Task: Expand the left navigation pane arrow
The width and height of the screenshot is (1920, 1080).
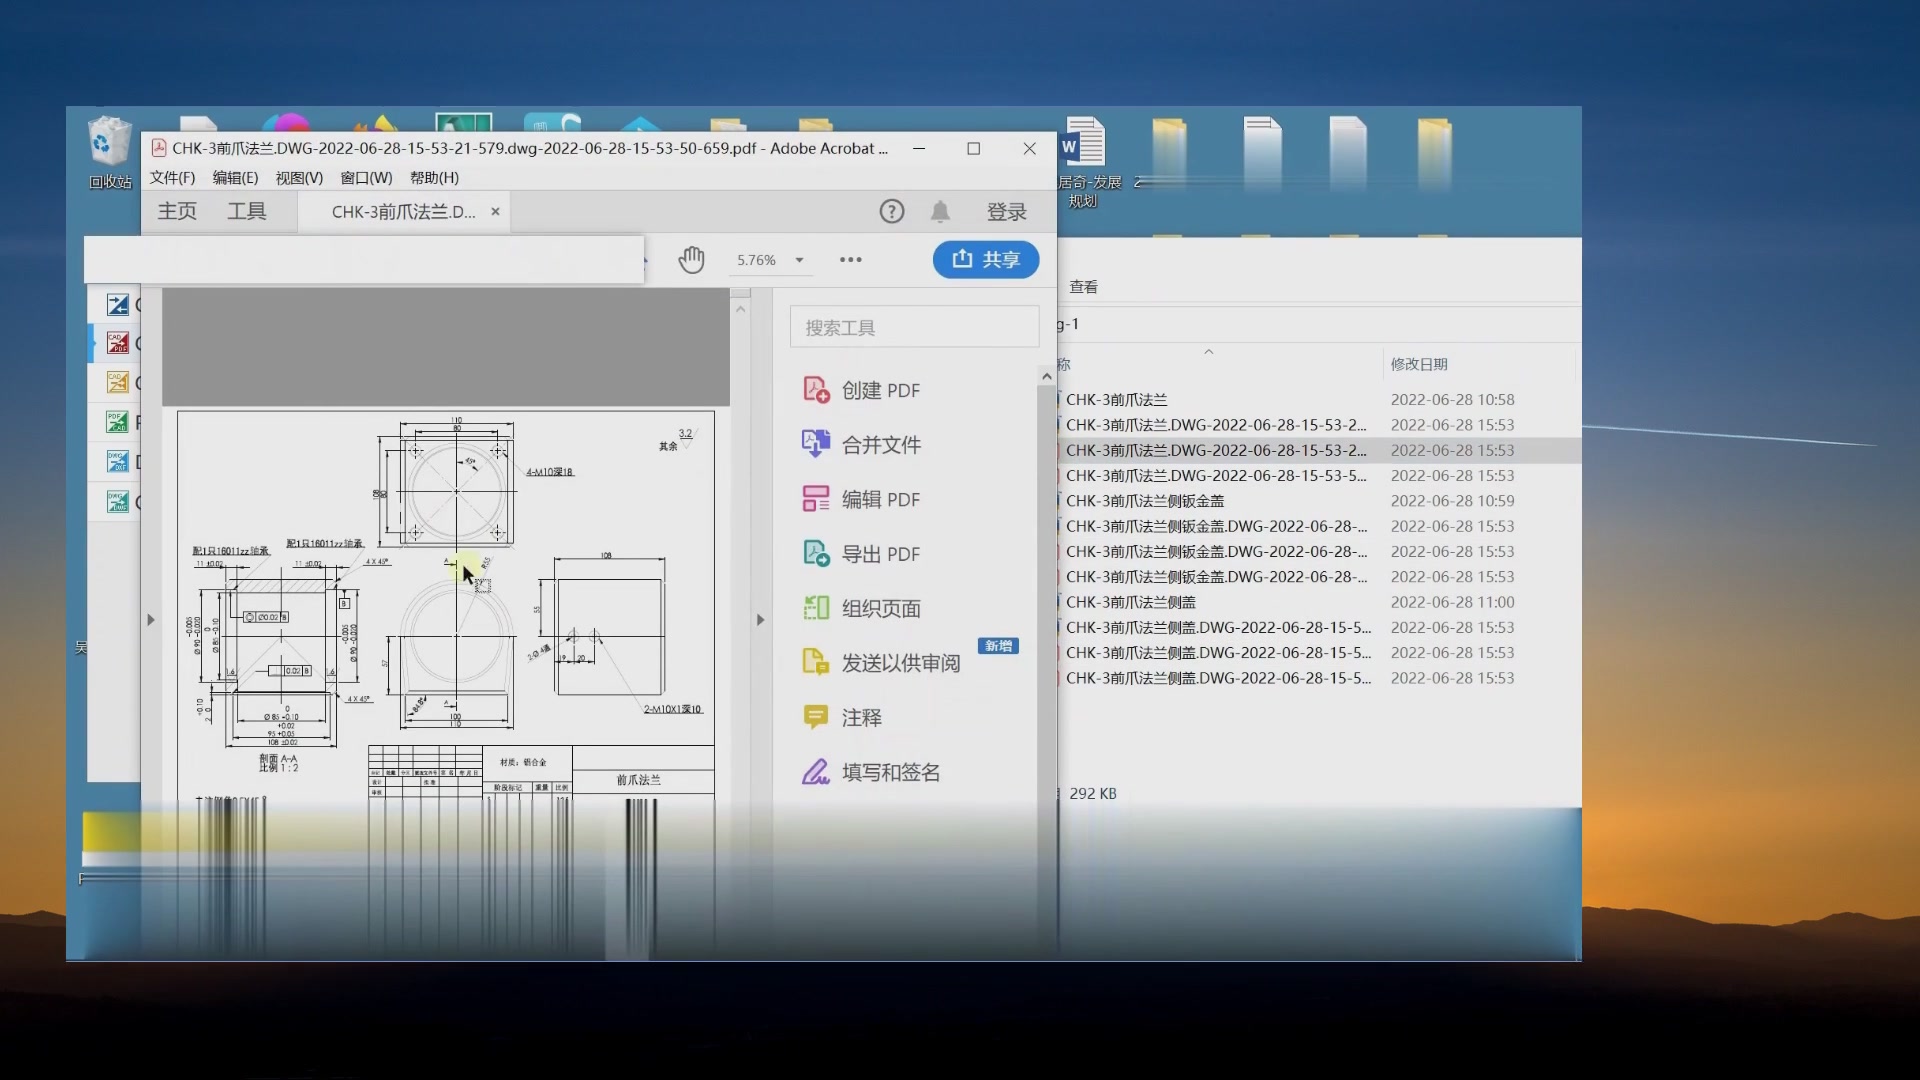Action: pyautogui.click(x=151, y=620)
